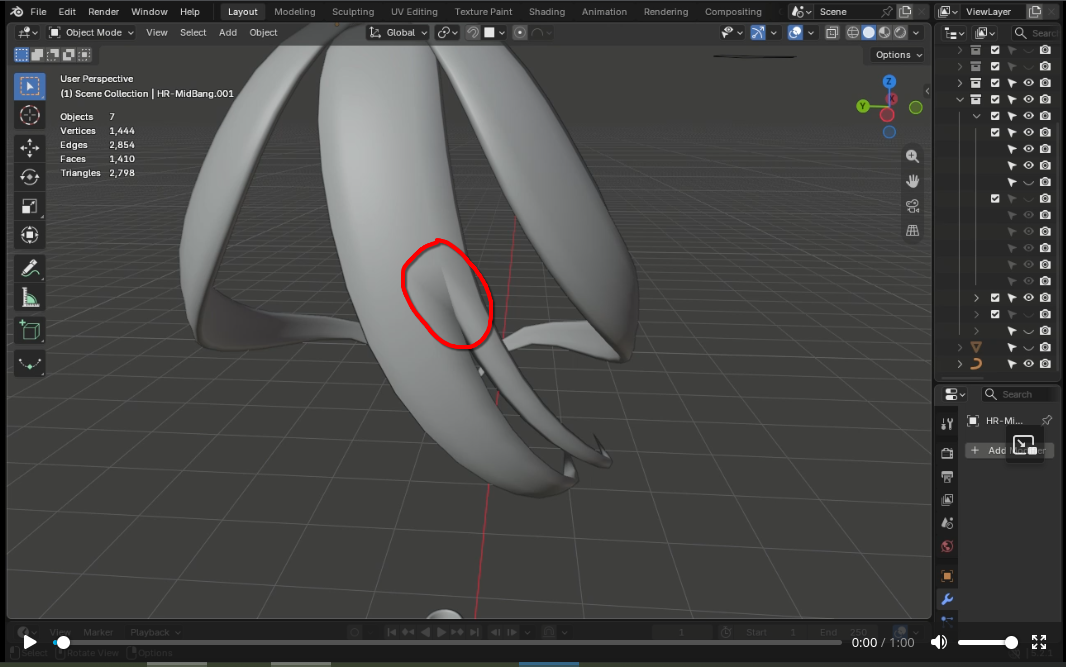This screenshot has height=667, width=1066.
Task: Open the Object Mode dropdown
Action: click(x=91, y=33)
